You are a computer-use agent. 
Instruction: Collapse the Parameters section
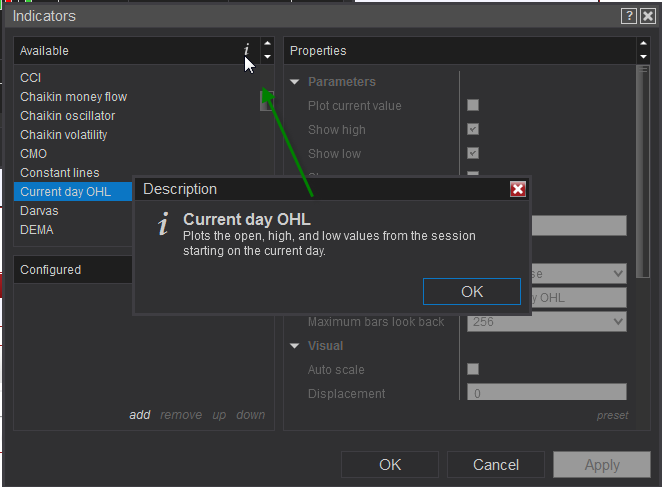295,82
